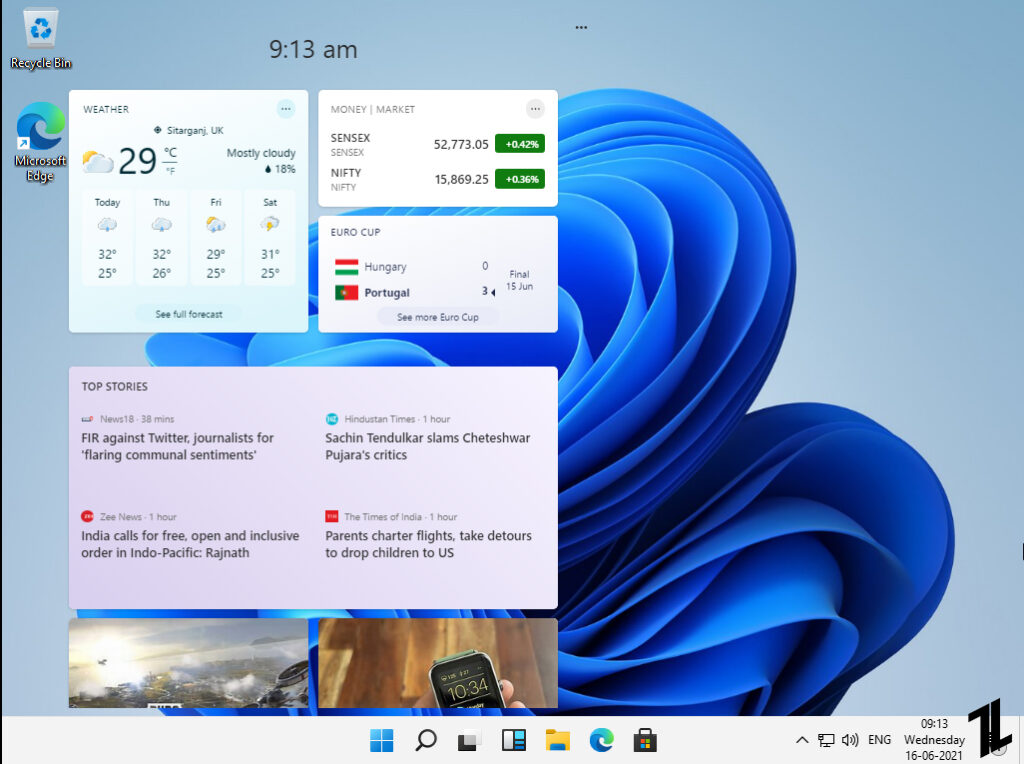This screenshot has width=1024, height=764.
Task: Expand hidden system tray icons chevron
Action: point(802,740)
